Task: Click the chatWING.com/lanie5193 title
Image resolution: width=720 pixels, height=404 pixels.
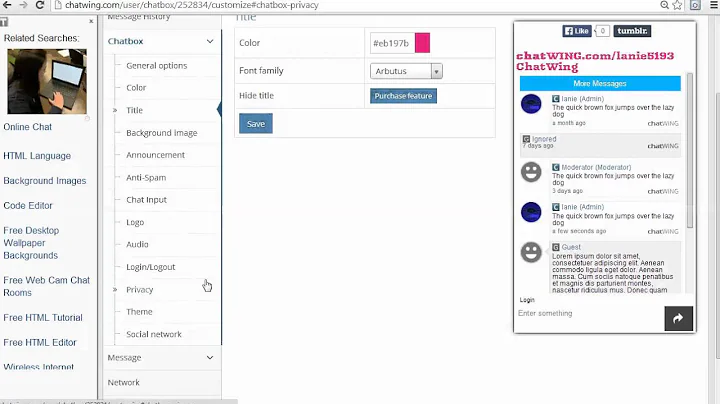Action: coord(595,56)
